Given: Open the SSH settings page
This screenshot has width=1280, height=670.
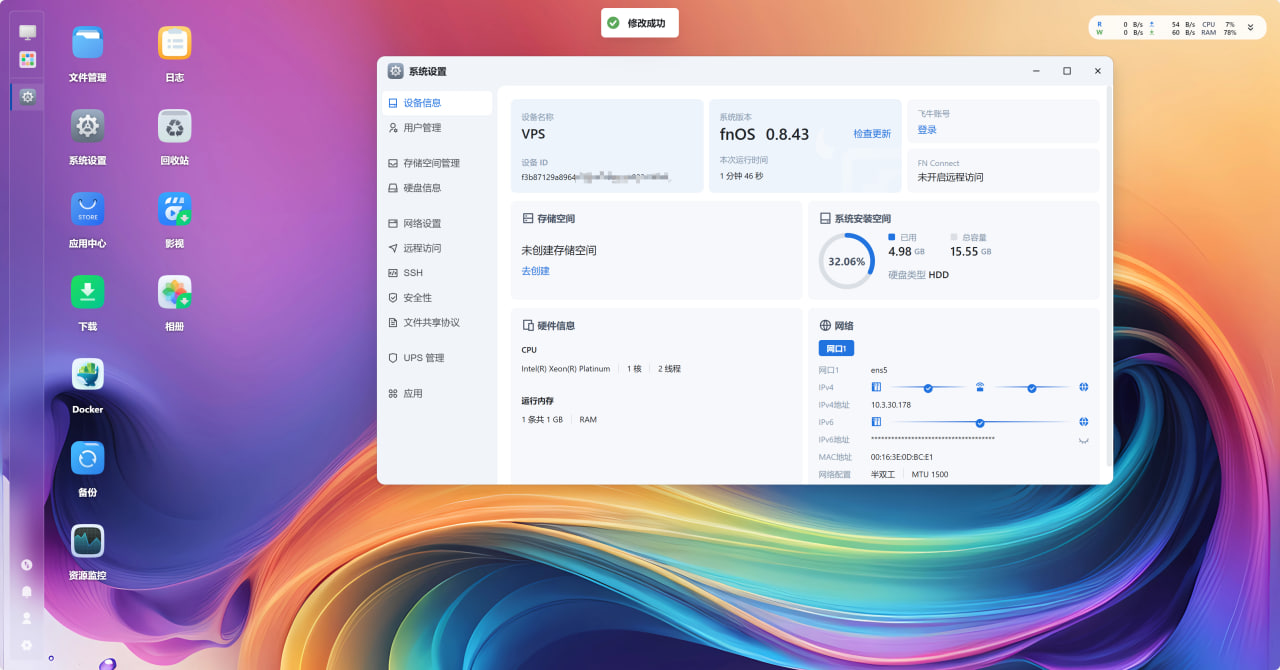Looking at the screenshot, I should tap(437, 273).
